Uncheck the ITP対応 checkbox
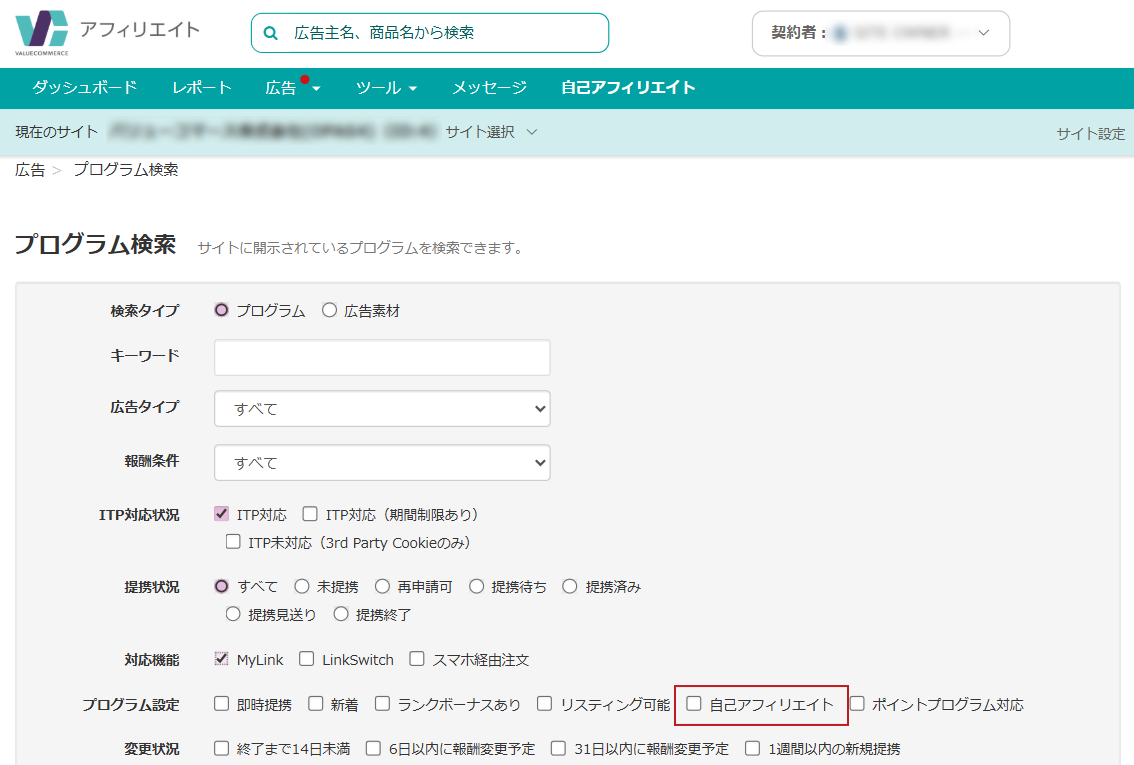Viewport: 1134px width, 765px height. pyautogui.click(x=222, y=514)
